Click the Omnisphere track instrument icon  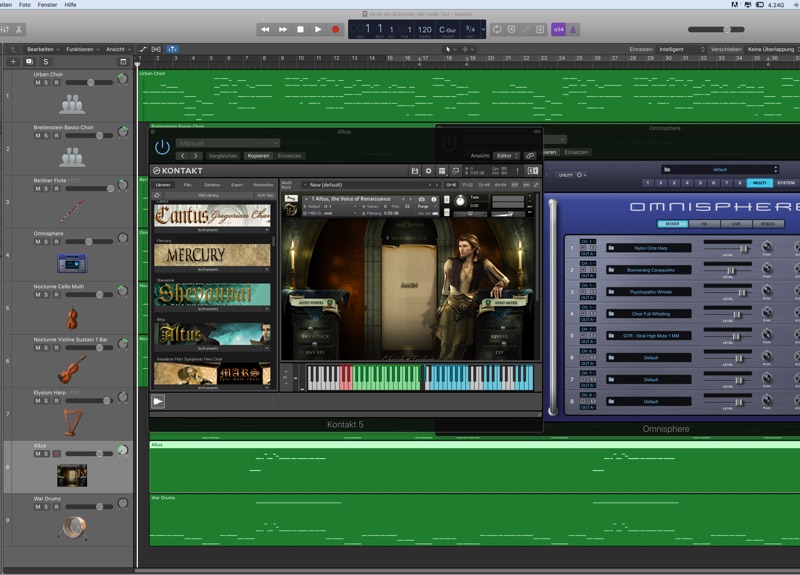pyautogui.click(x=72, y=263)
